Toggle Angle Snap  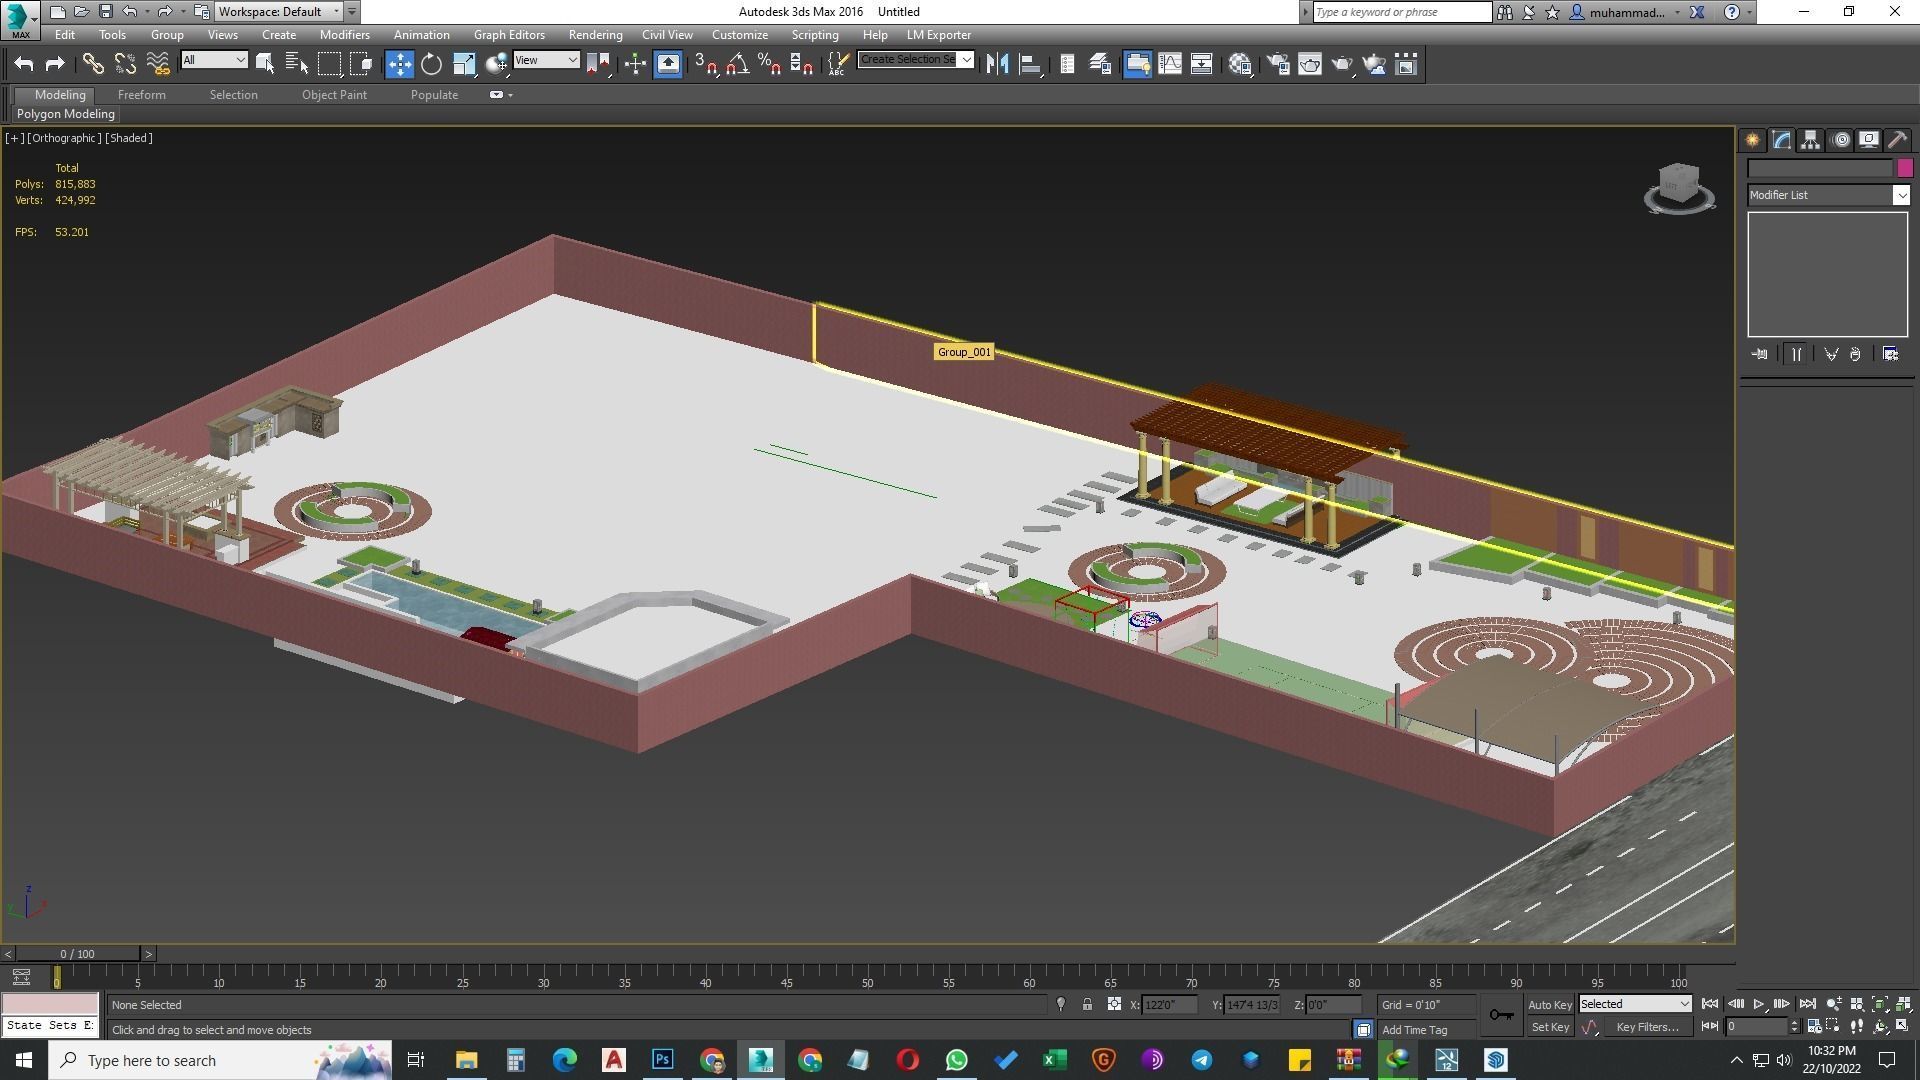coord(737,65)
